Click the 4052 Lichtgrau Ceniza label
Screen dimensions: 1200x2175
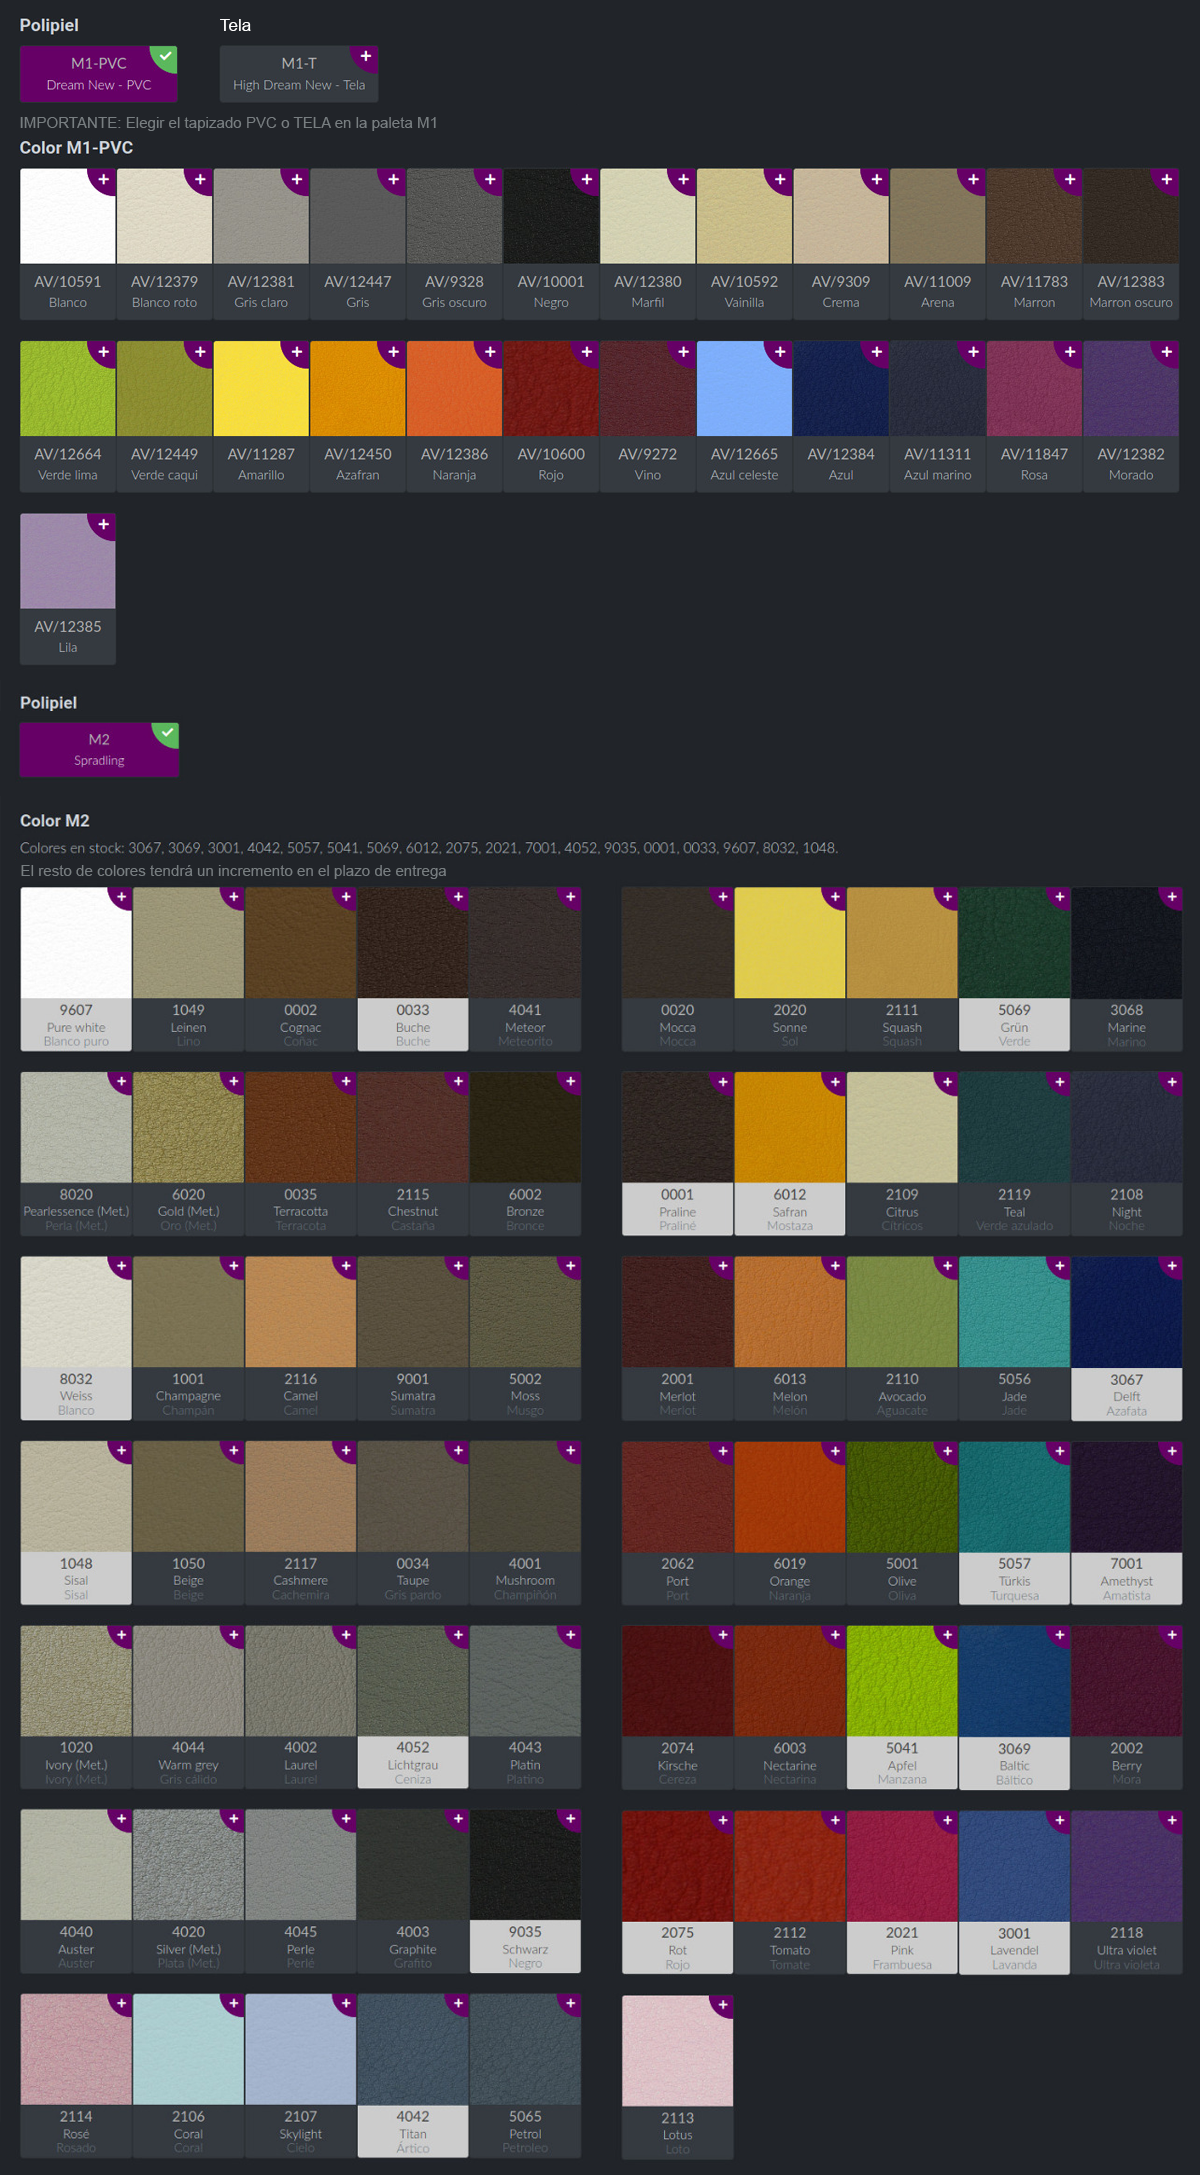413,1763
